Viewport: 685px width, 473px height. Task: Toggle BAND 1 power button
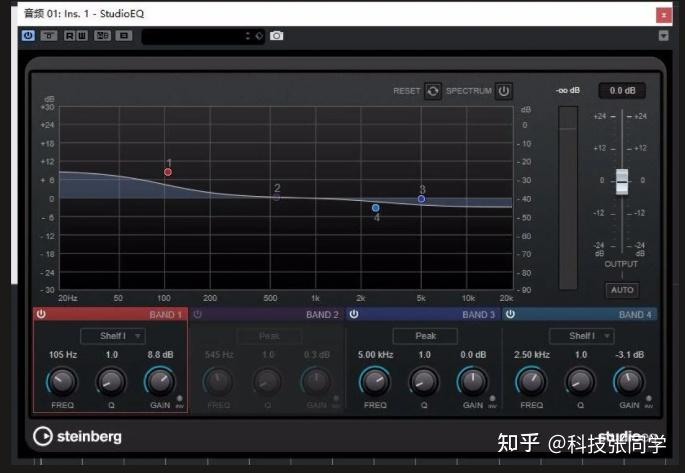[41, 314]
